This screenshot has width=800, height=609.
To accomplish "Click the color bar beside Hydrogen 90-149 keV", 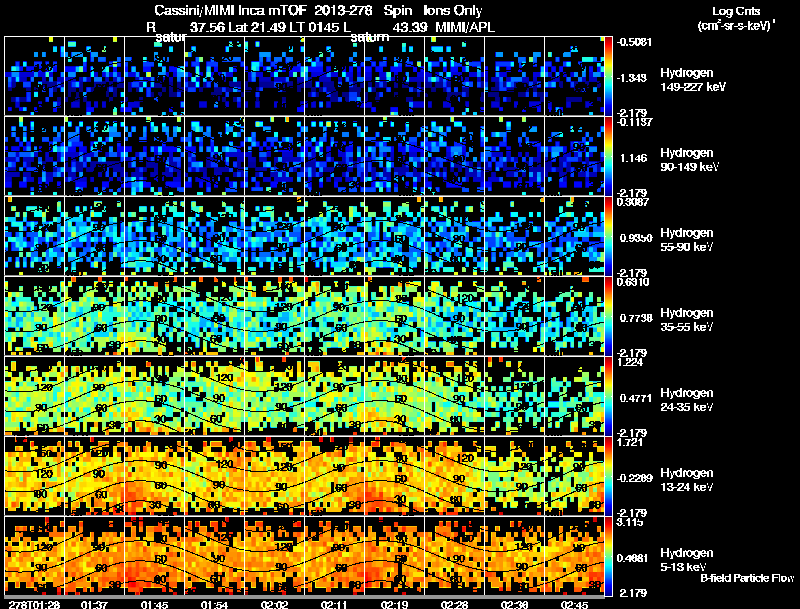I will click(608, 156).
